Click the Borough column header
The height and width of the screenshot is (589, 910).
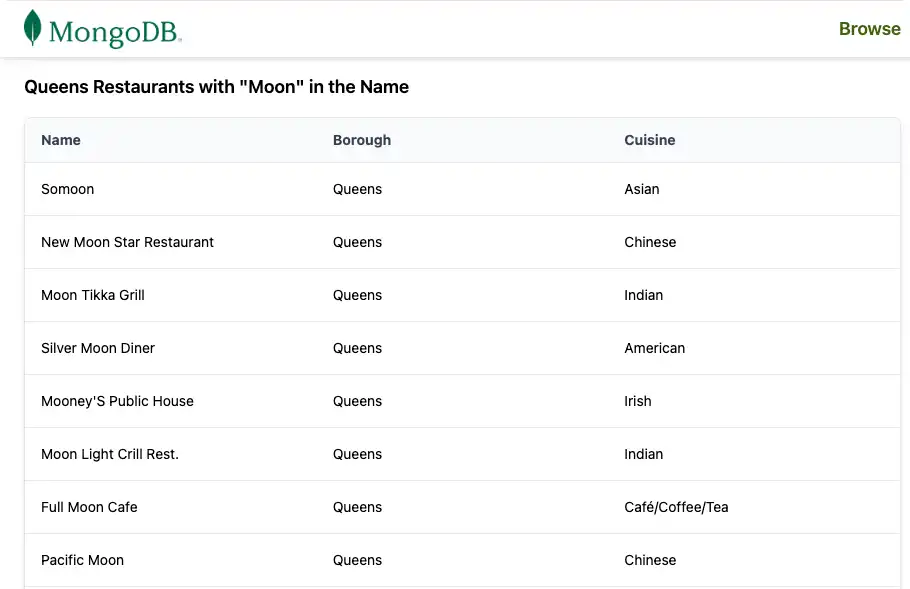click(362, 140)
